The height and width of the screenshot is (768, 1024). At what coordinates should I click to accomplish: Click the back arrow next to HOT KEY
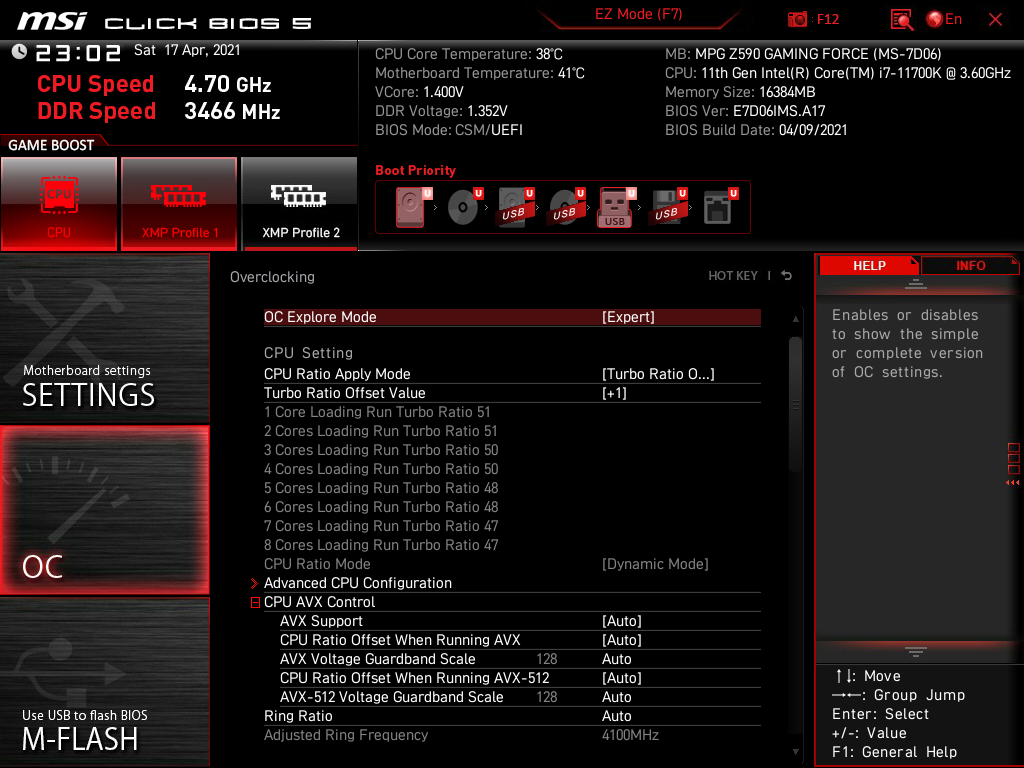click(787, 276)
